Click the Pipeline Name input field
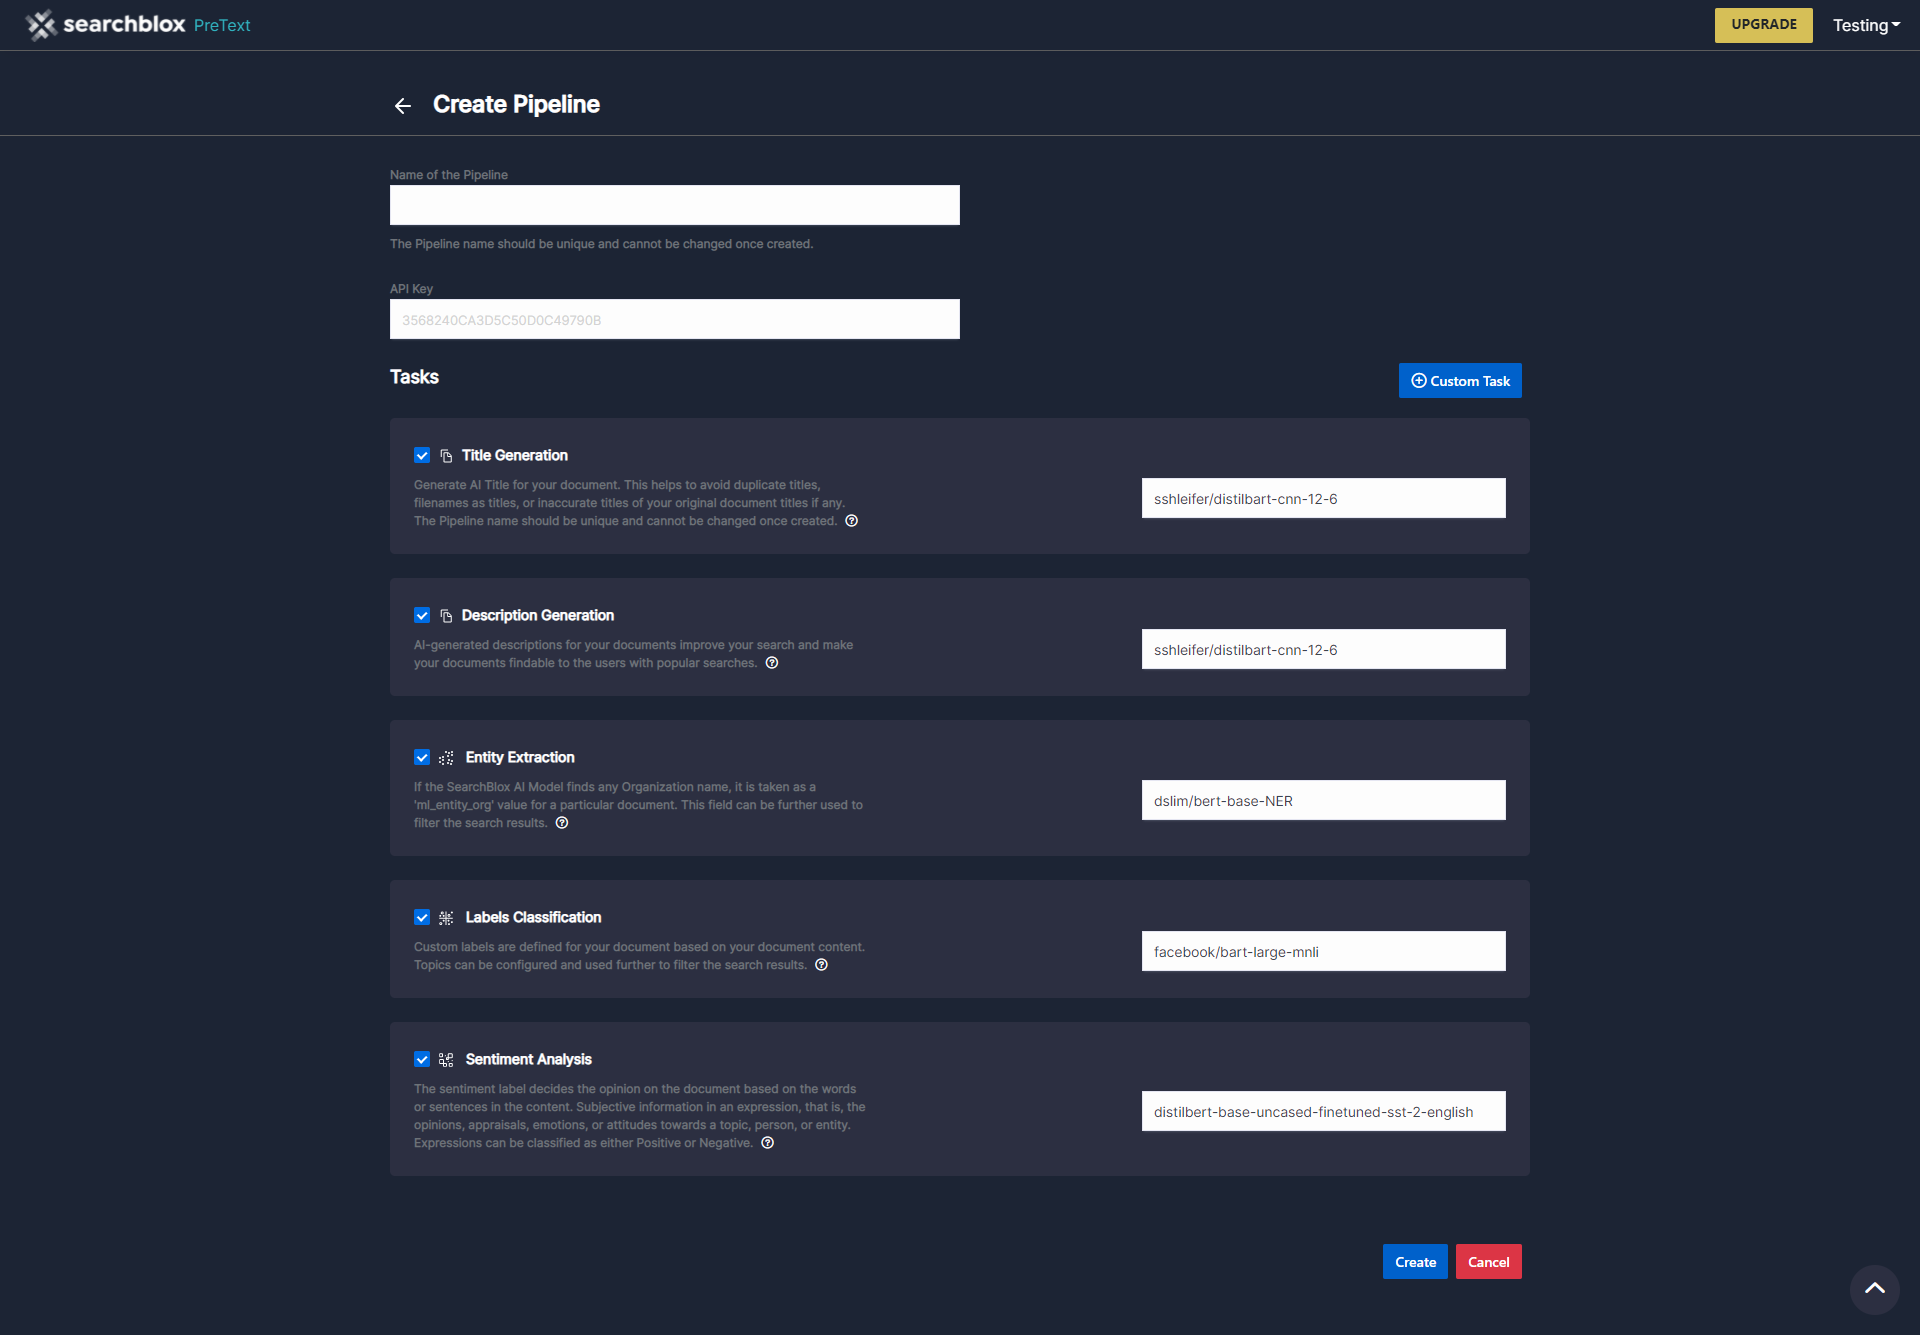 [674, 204]
